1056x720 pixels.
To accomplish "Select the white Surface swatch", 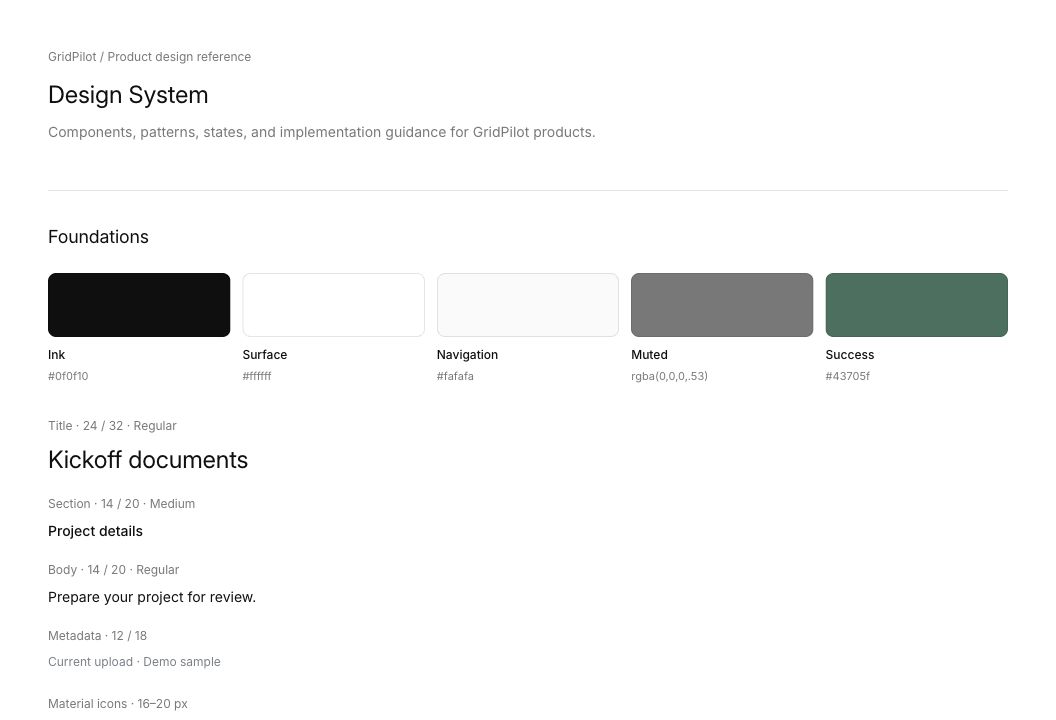I will [x=333, y=305].
